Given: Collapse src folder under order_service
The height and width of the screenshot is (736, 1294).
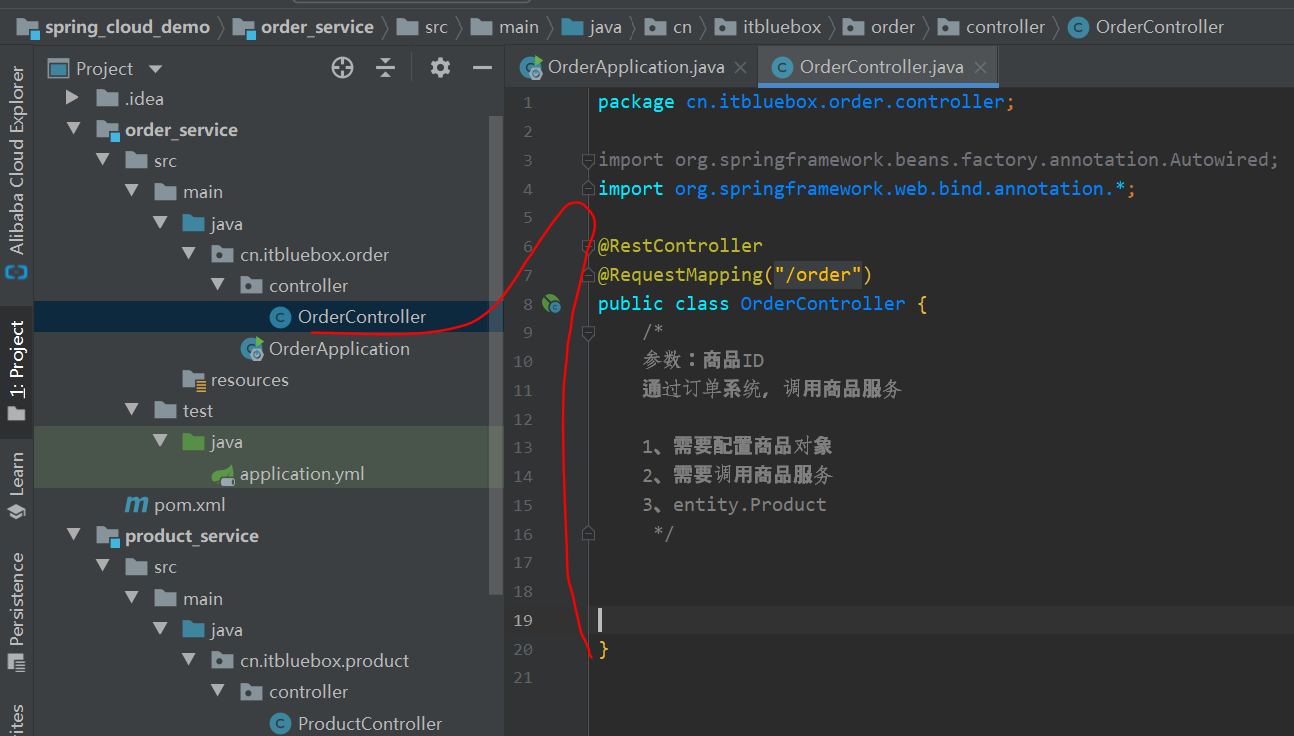Looking at the screenshot, I should pos(102,160).
